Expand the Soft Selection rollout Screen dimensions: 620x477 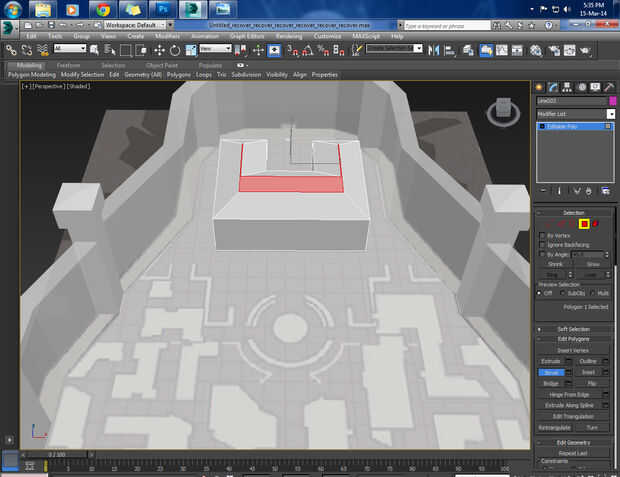coord(574,329)
